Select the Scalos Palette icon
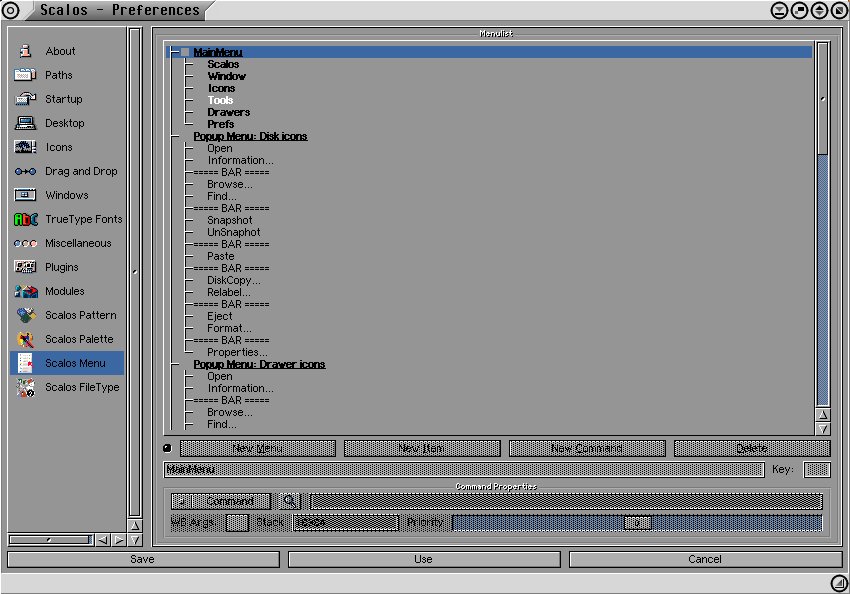The width and height of the screenshot is (850, 594). [x=25, y=339]
